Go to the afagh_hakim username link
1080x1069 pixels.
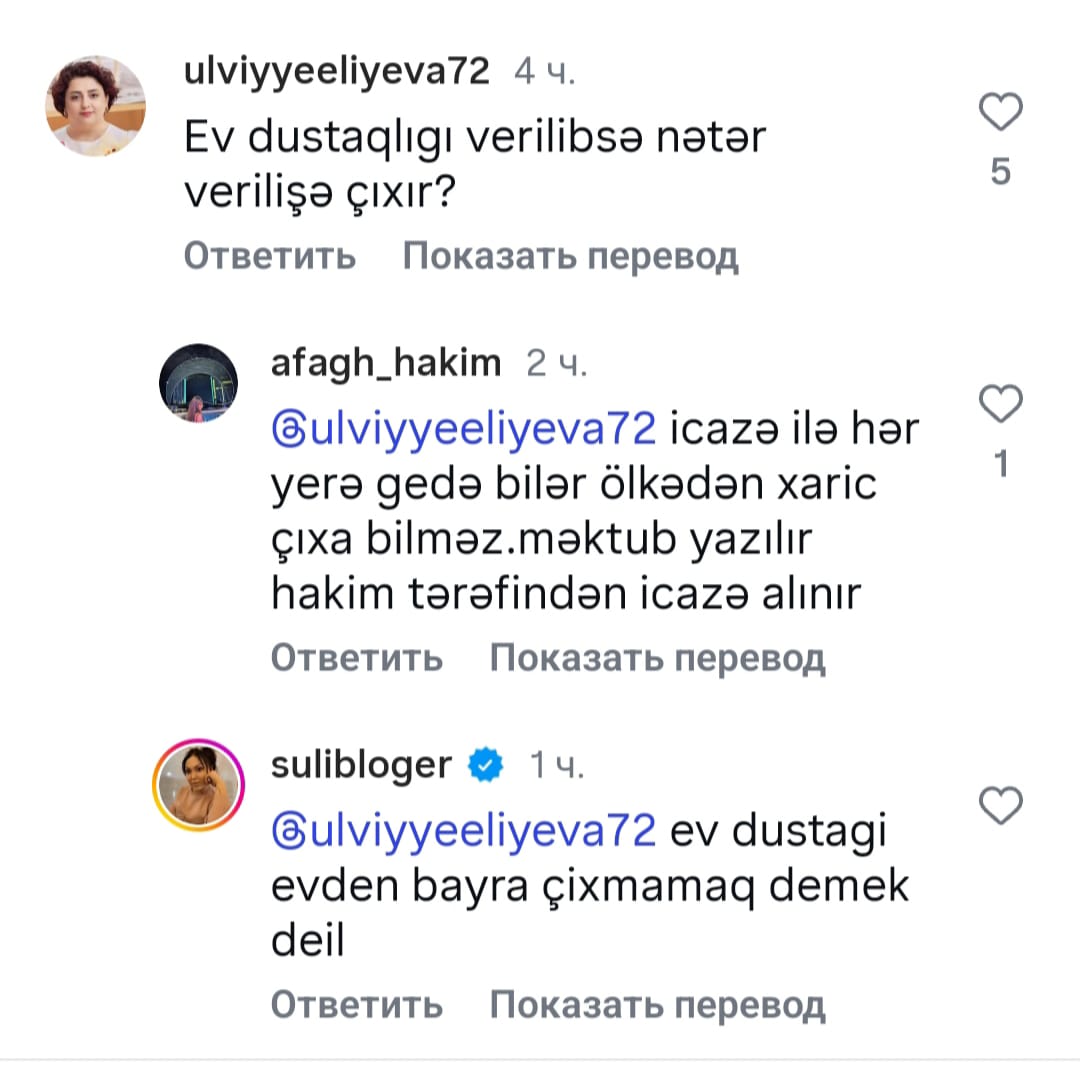click(x=385, y=363)
